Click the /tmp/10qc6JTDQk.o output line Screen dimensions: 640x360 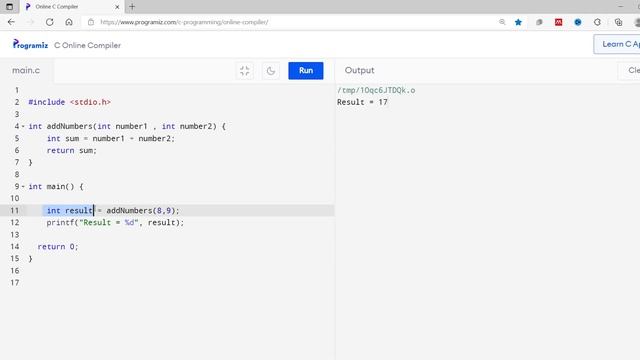[376, 90]
